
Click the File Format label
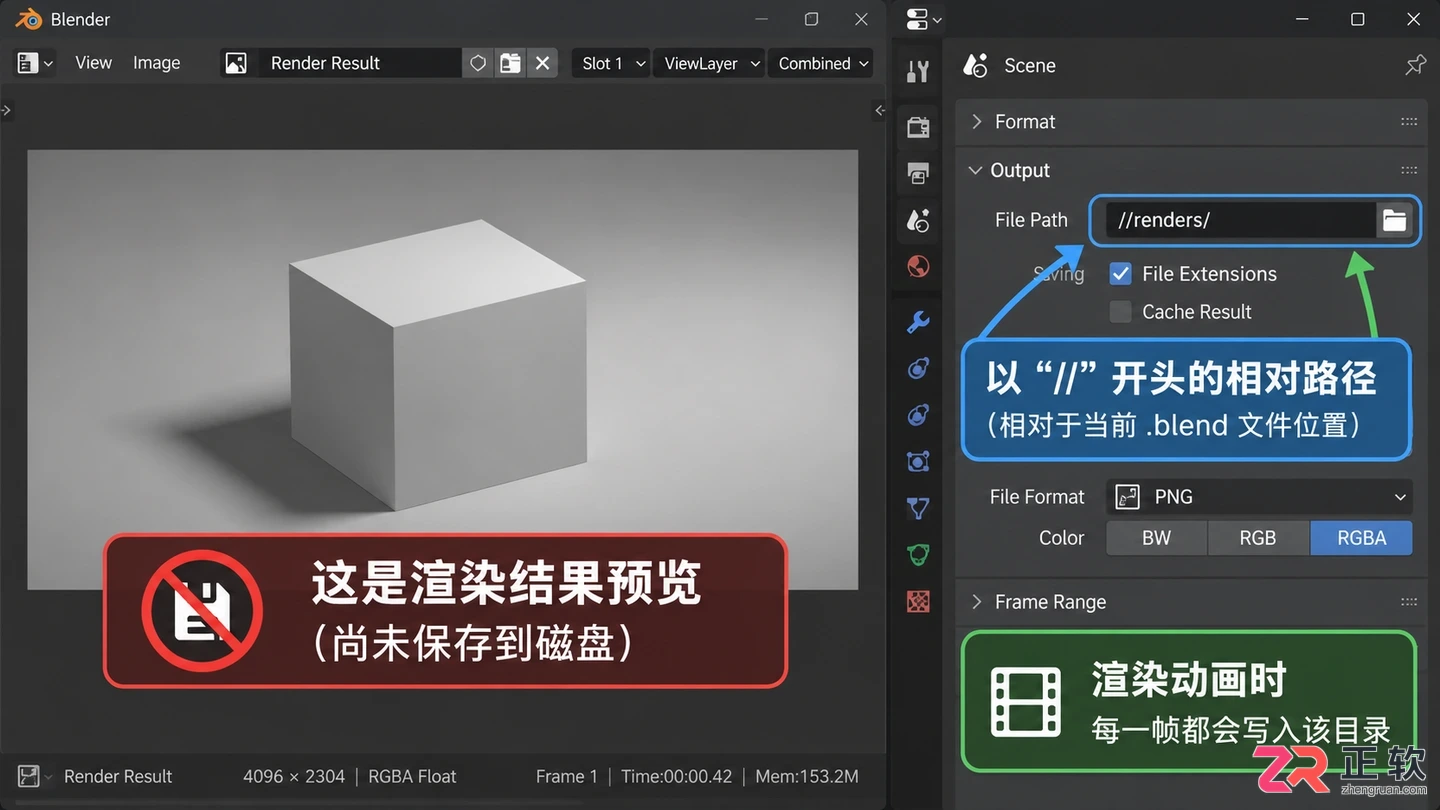(1037, 497)
